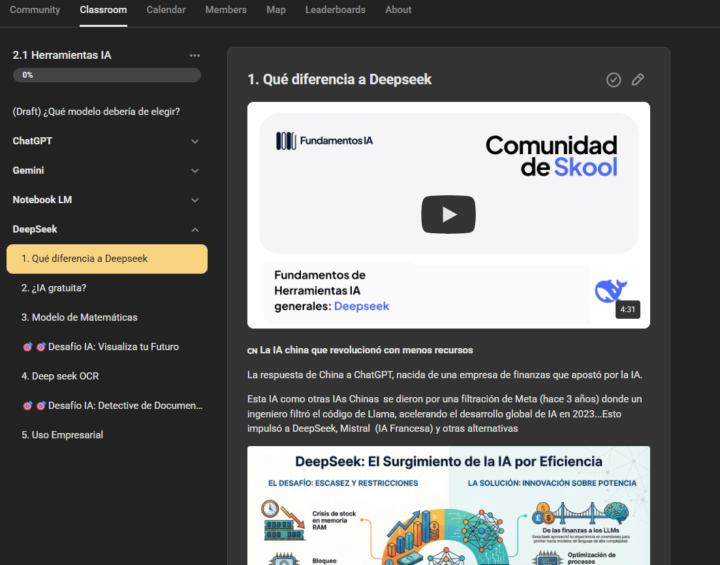
Task: Click the 2.1 Herramientas IA course title
Action: 62,55
